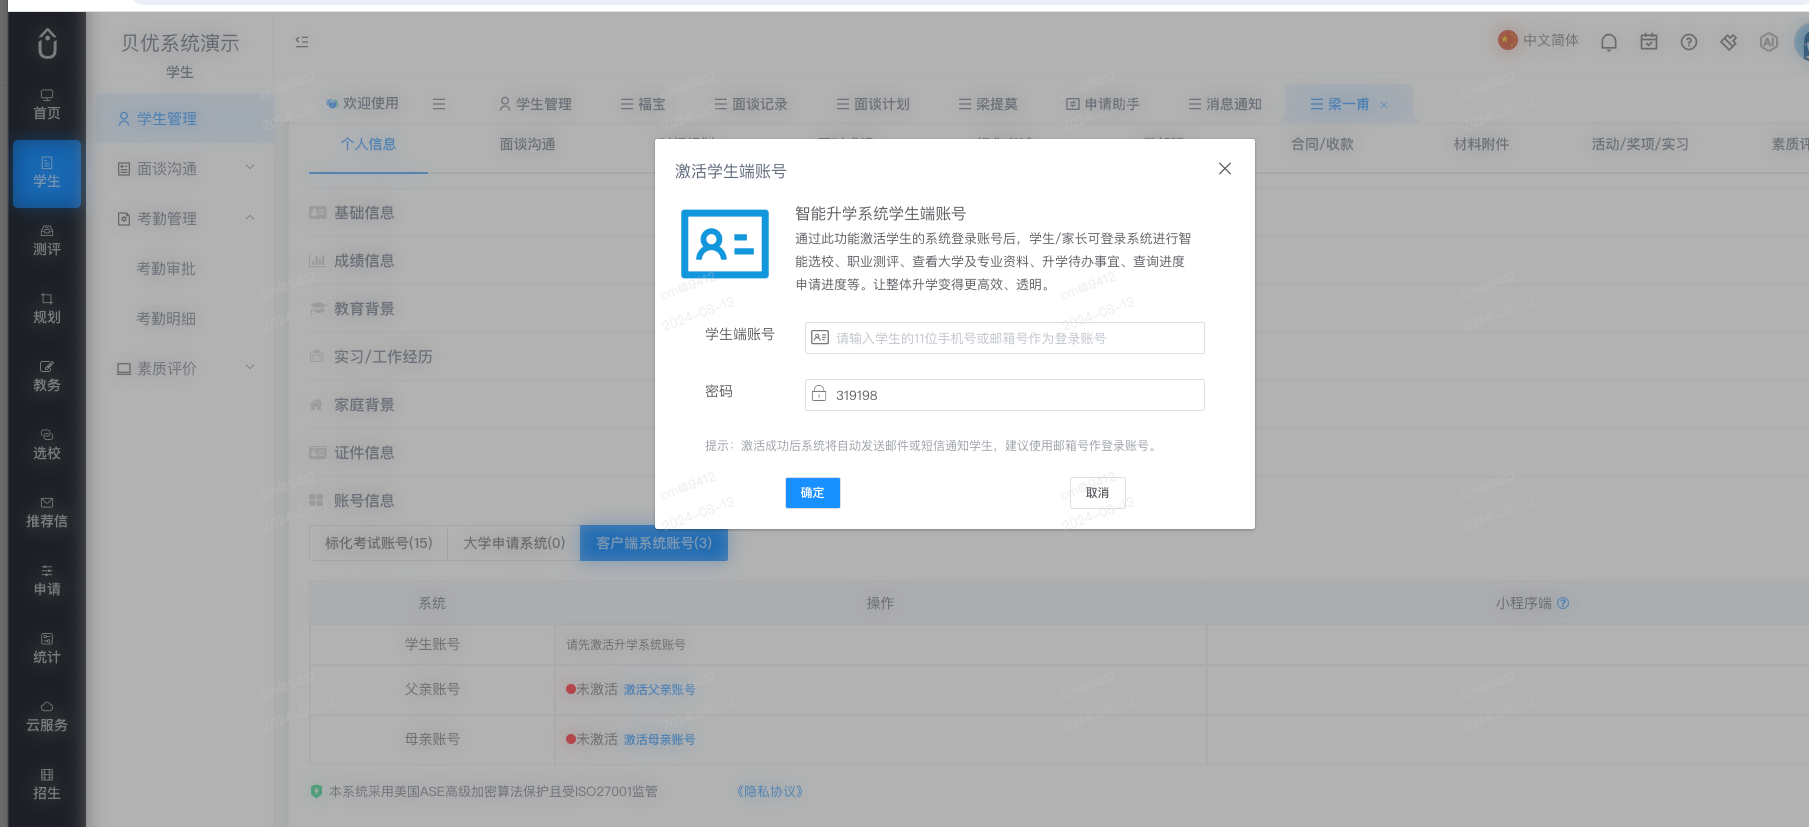
Task: Open the 测评 sidebar icon
Action: [x=47, y=241]
